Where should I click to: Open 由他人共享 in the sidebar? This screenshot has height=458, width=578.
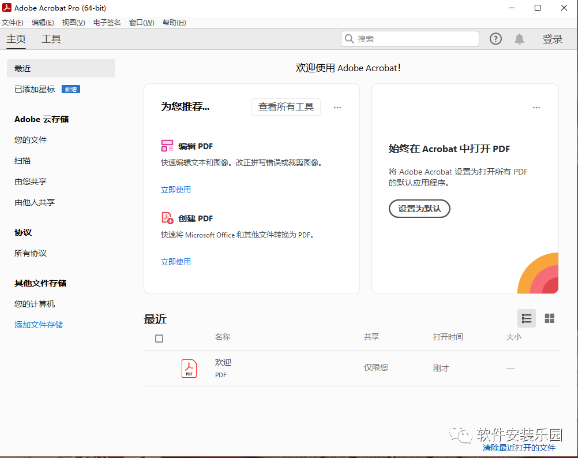tap(35, 202)
